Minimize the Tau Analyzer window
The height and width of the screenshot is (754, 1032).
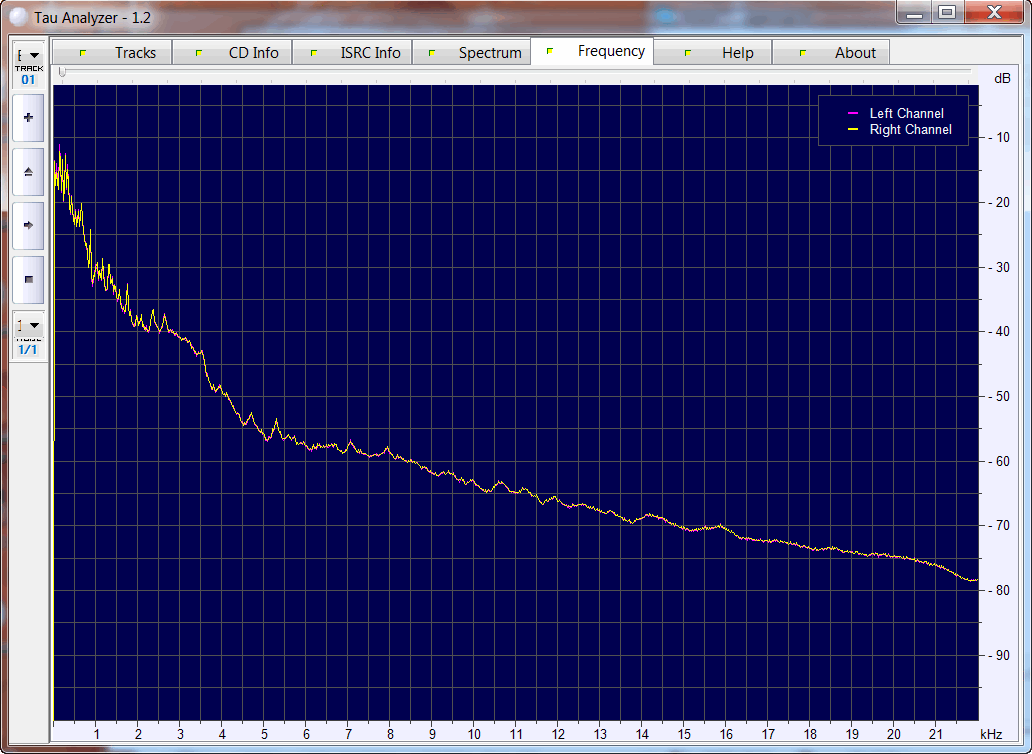point(913,12)
